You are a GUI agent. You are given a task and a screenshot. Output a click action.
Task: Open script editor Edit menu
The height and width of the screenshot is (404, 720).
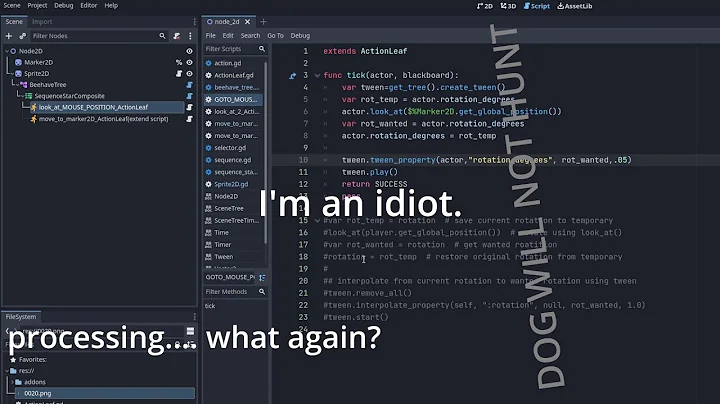(228, 35)
